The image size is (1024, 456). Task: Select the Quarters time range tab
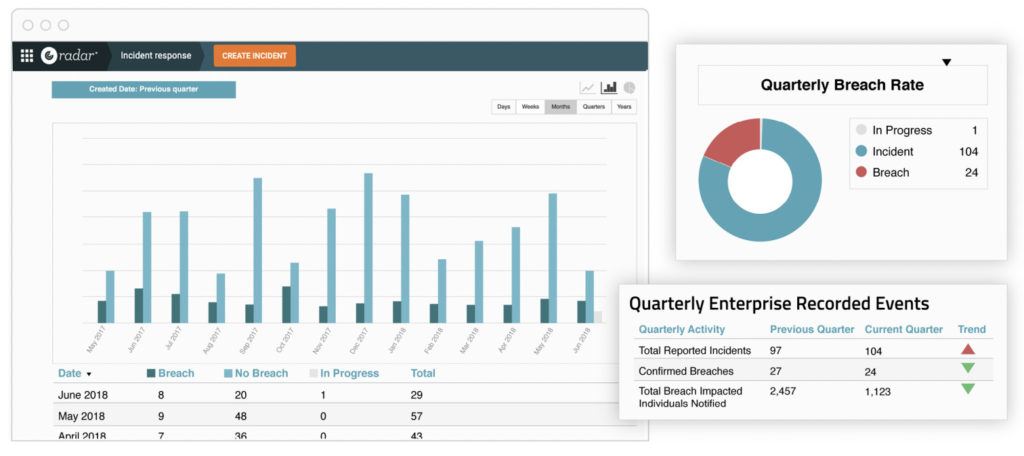(594, 107)
